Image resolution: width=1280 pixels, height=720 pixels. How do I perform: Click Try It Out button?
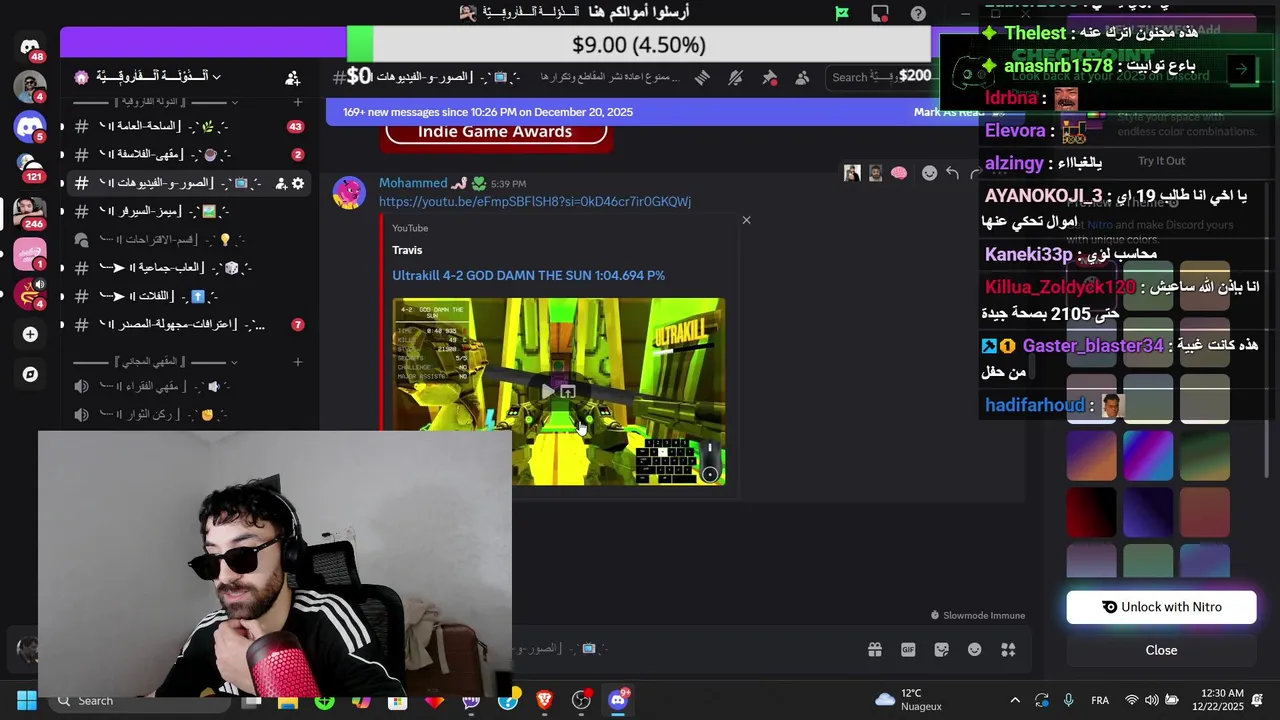[1161, 161]
